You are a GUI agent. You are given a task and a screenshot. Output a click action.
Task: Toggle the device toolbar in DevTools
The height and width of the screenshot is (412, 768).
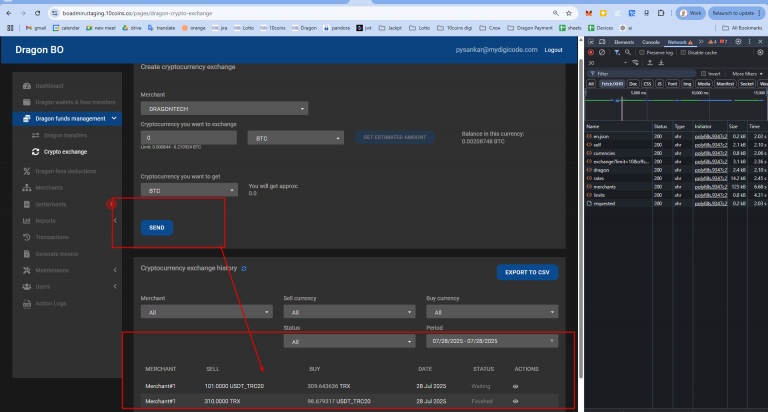[x=602, y=42]
